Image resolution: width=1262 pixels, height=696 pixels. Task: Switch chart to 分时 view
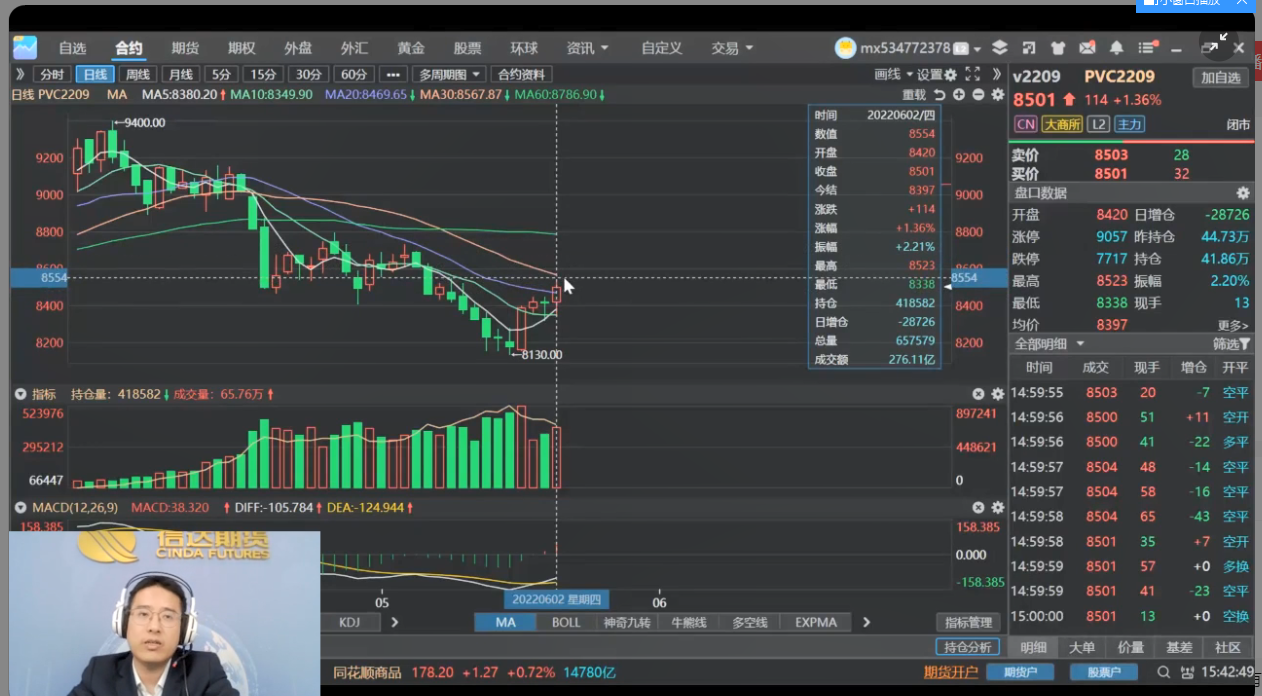50,74
